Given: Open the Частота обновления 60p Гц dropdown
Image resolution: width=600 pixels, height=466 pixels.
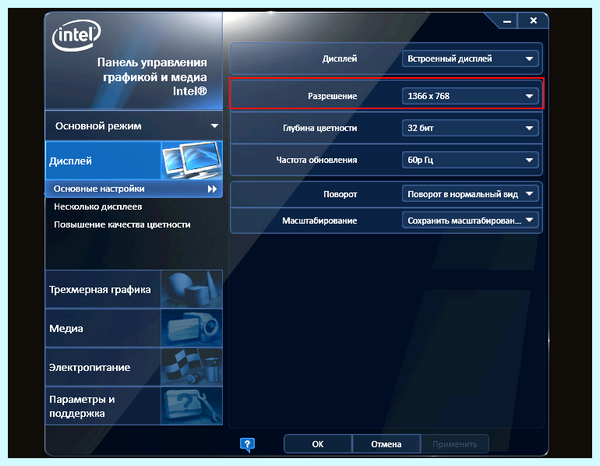Looking at the screenshot, I should 470,160.
